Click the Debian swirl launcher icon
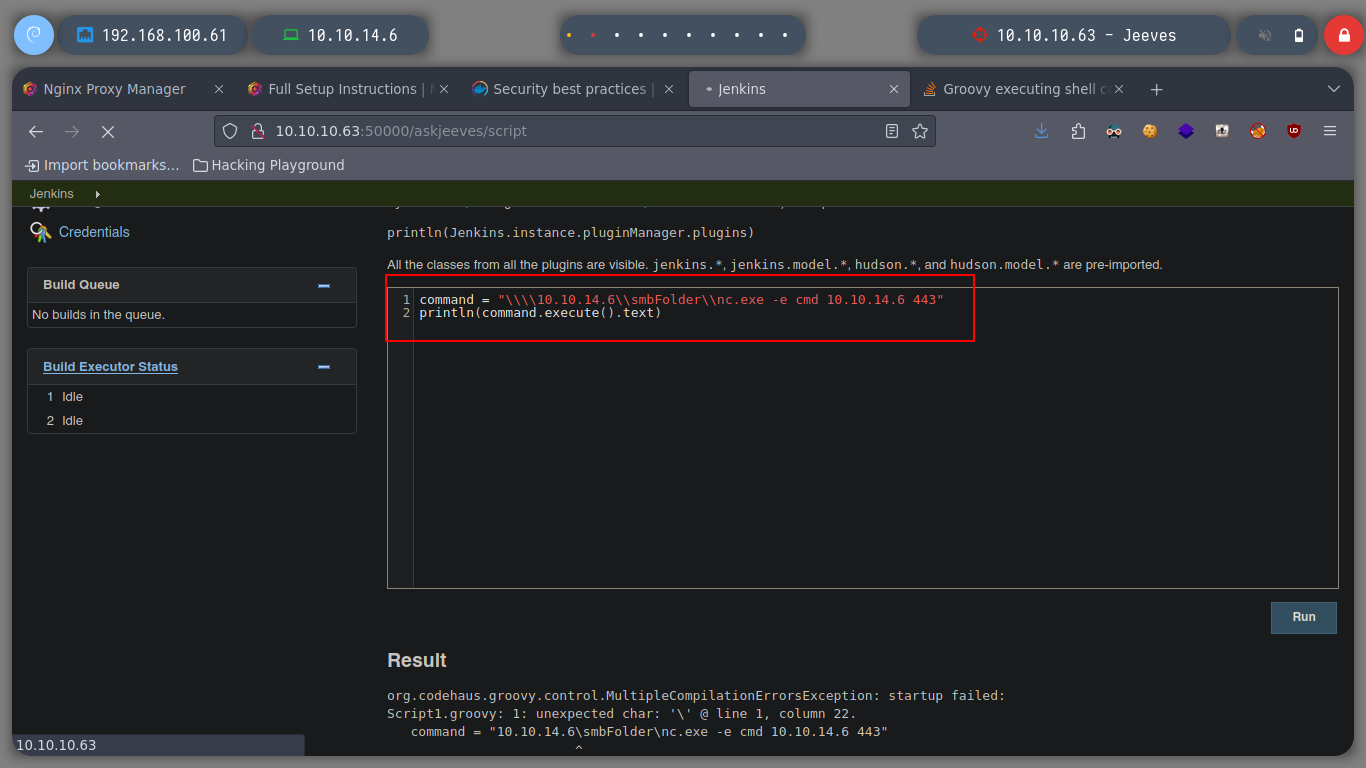 [x=33, y=35]
